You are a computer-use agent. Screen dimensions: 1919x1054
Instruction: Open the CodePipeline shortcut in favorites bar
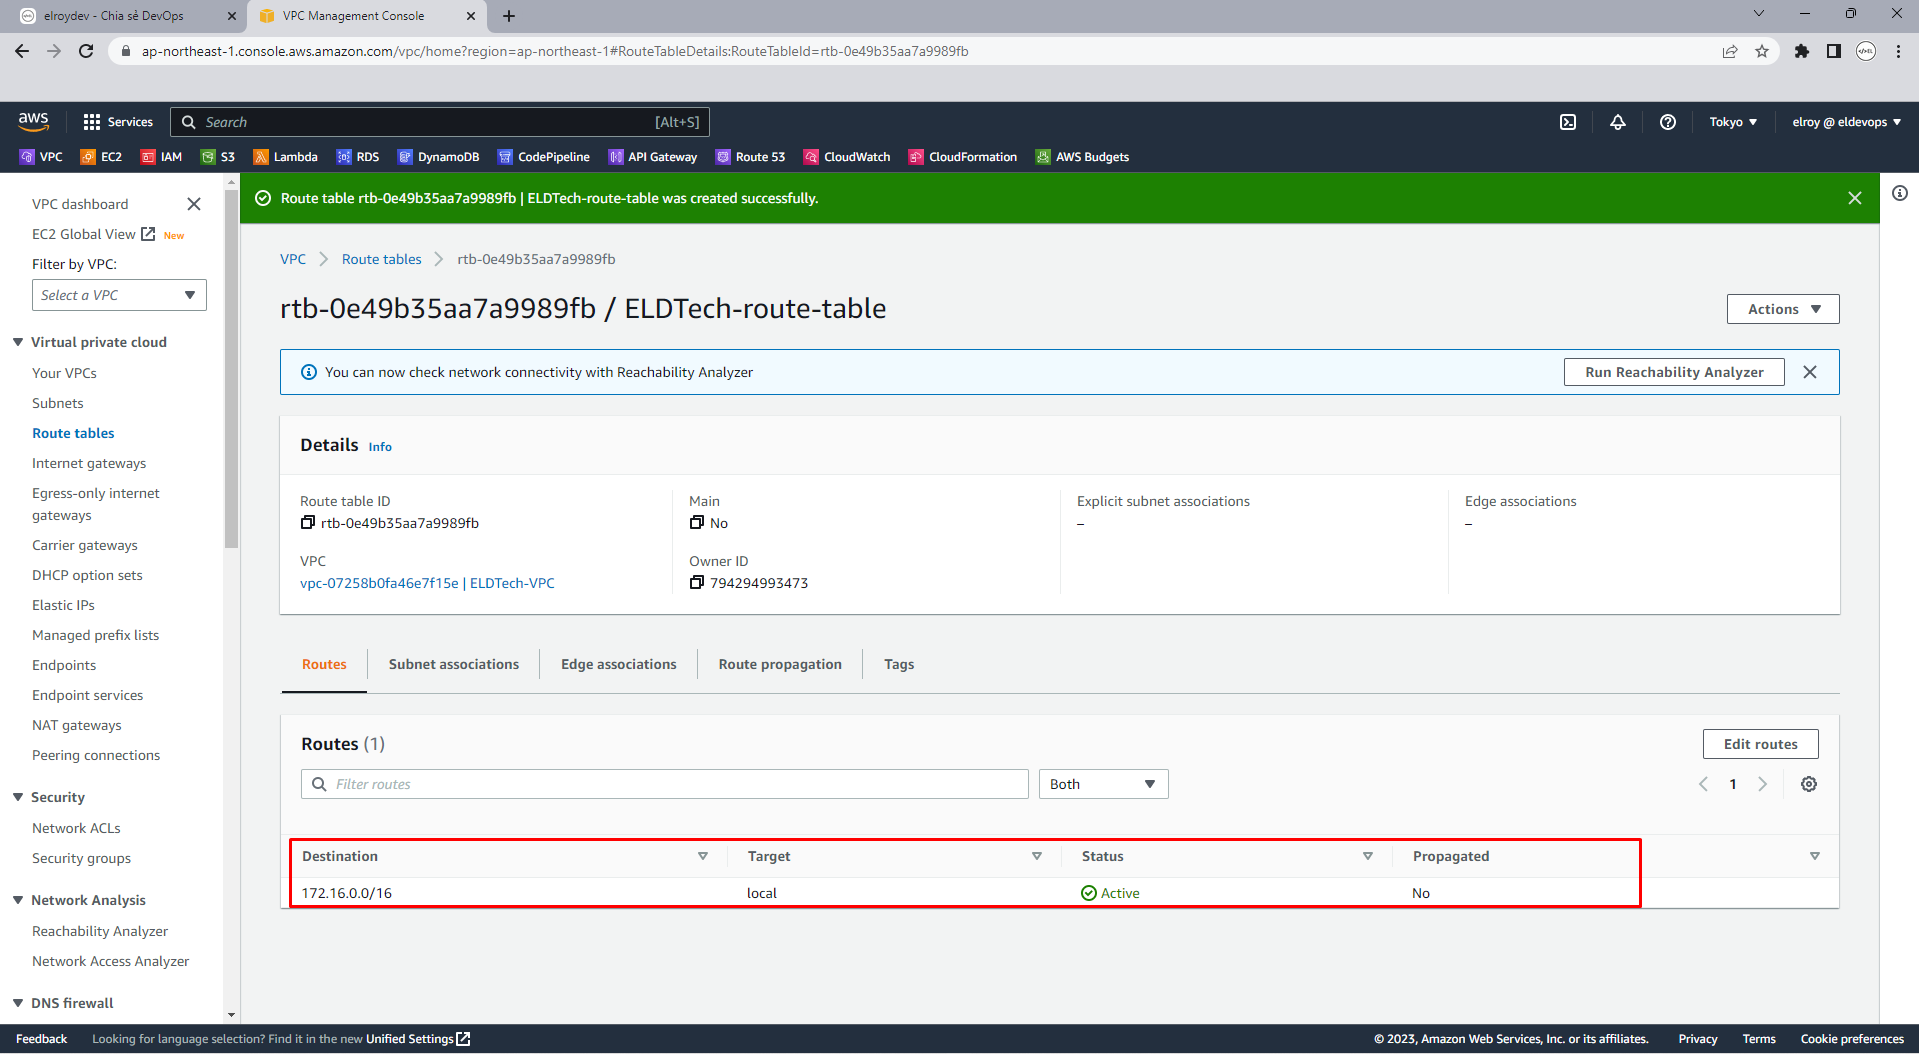(x=543, y=157)
